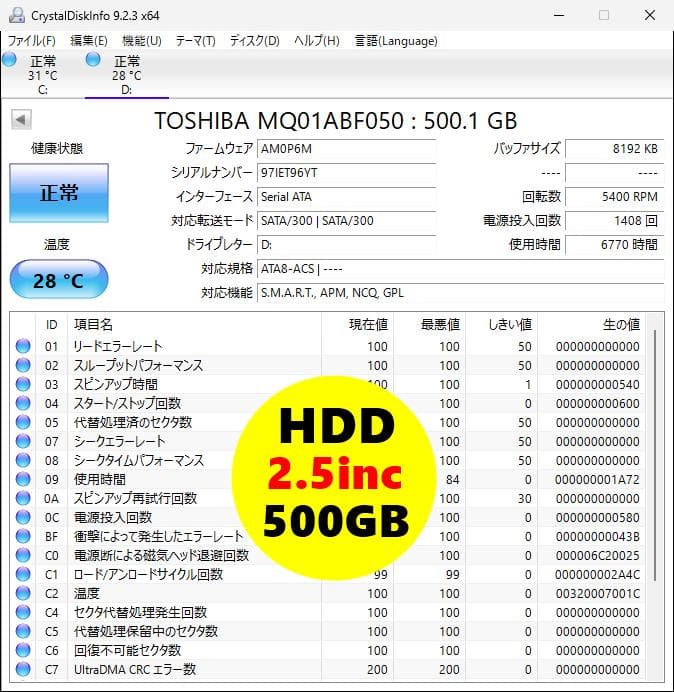Click the SMART list vertical scrollbar
Screen dimensions: 674x692
click(655, 455)
